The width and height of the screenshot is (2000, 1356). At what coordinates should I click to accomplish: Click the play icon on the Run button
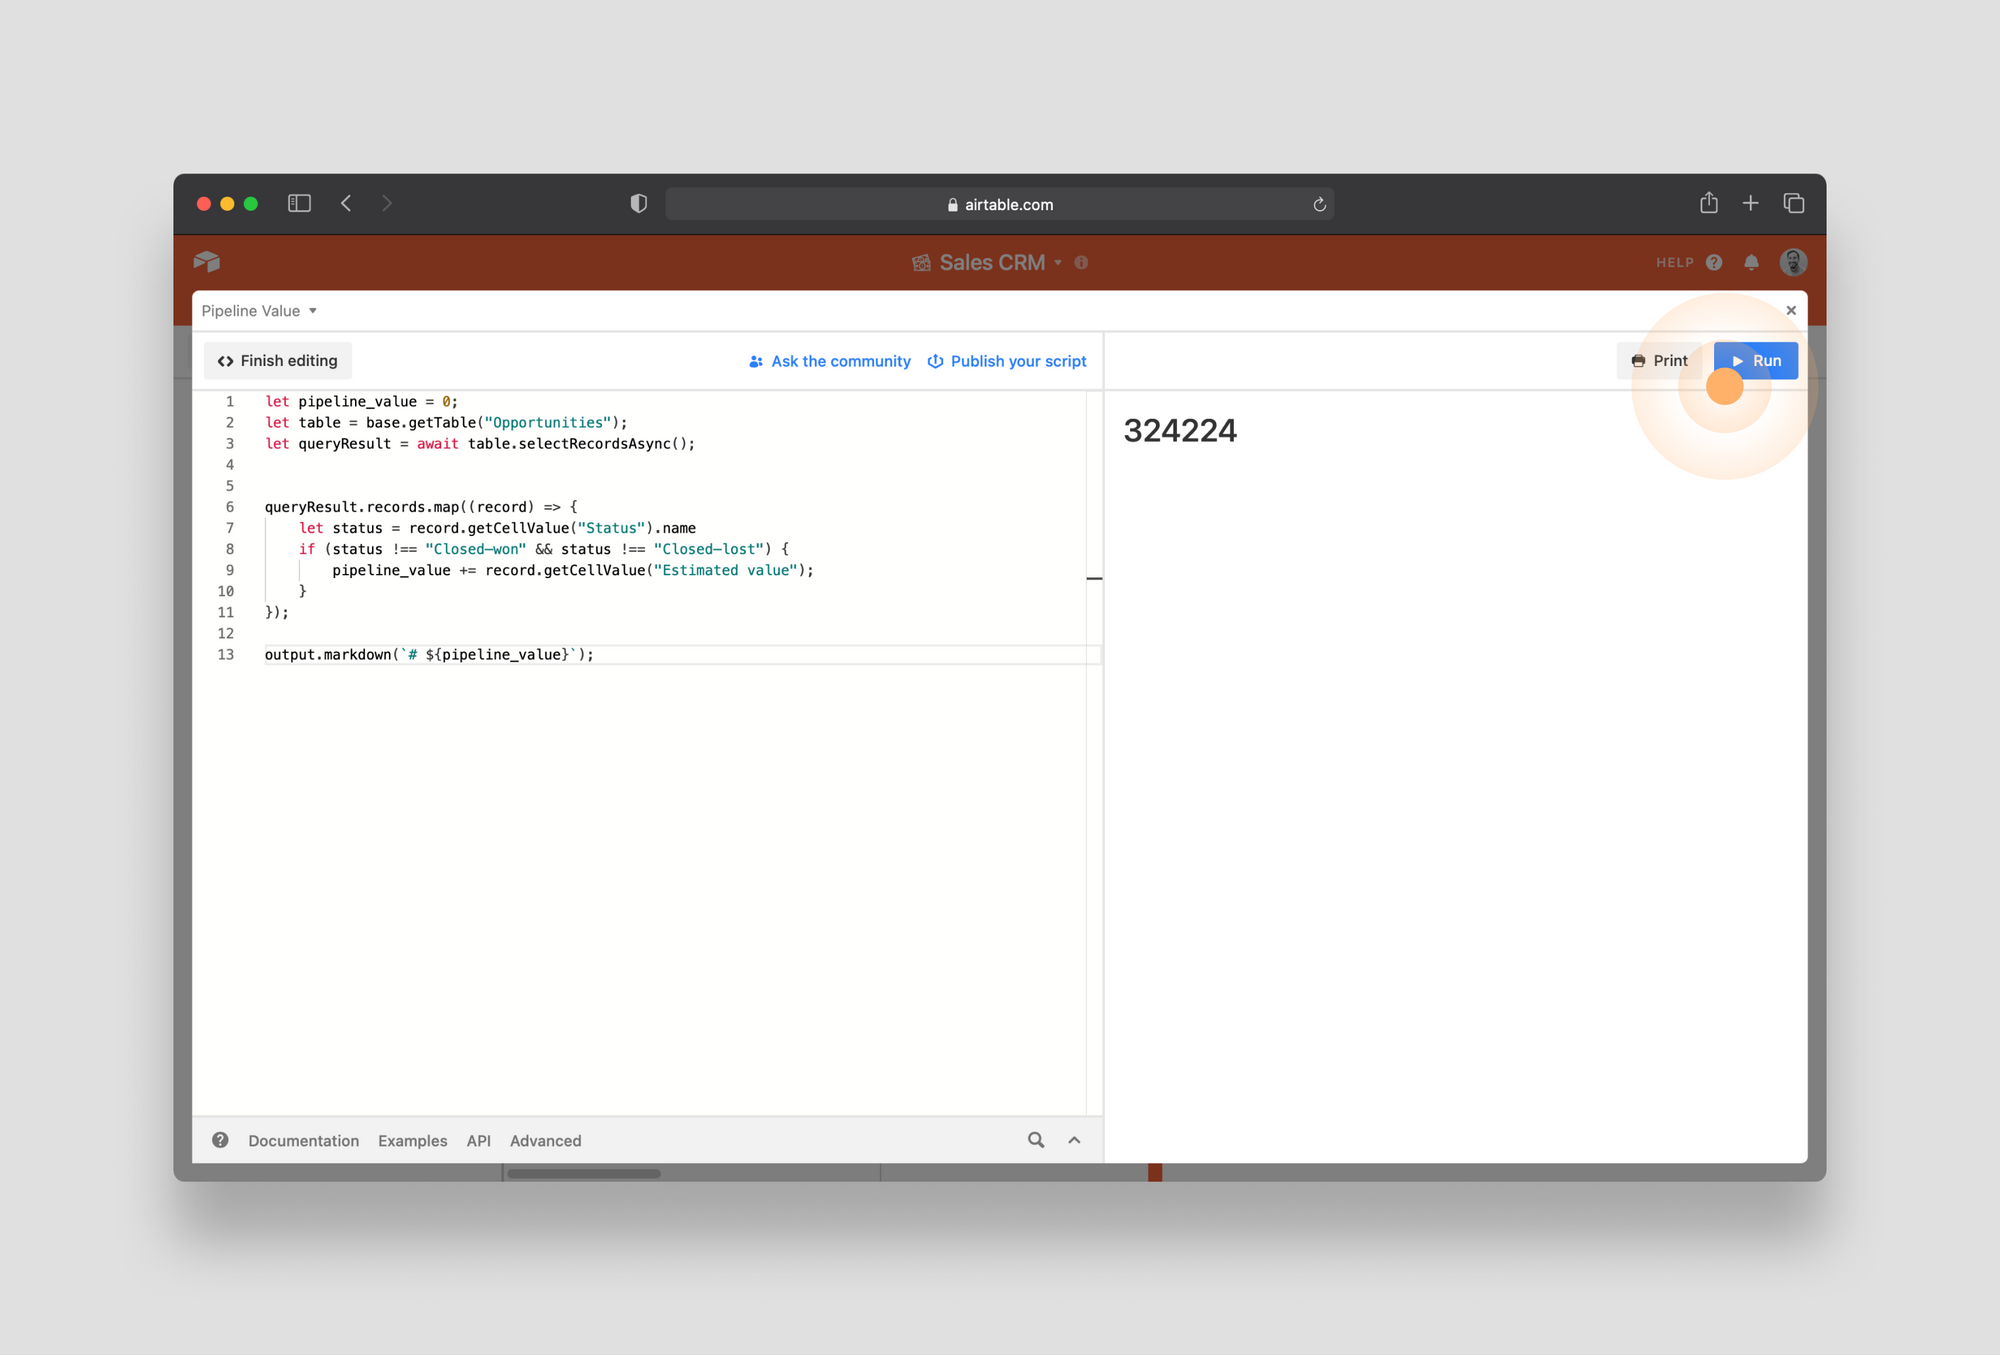pyautogui.click(x=1737, y=360)
